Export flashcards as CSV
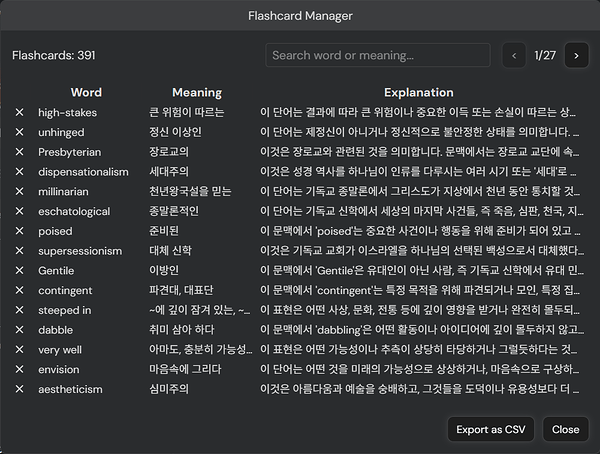 point(490,429)
